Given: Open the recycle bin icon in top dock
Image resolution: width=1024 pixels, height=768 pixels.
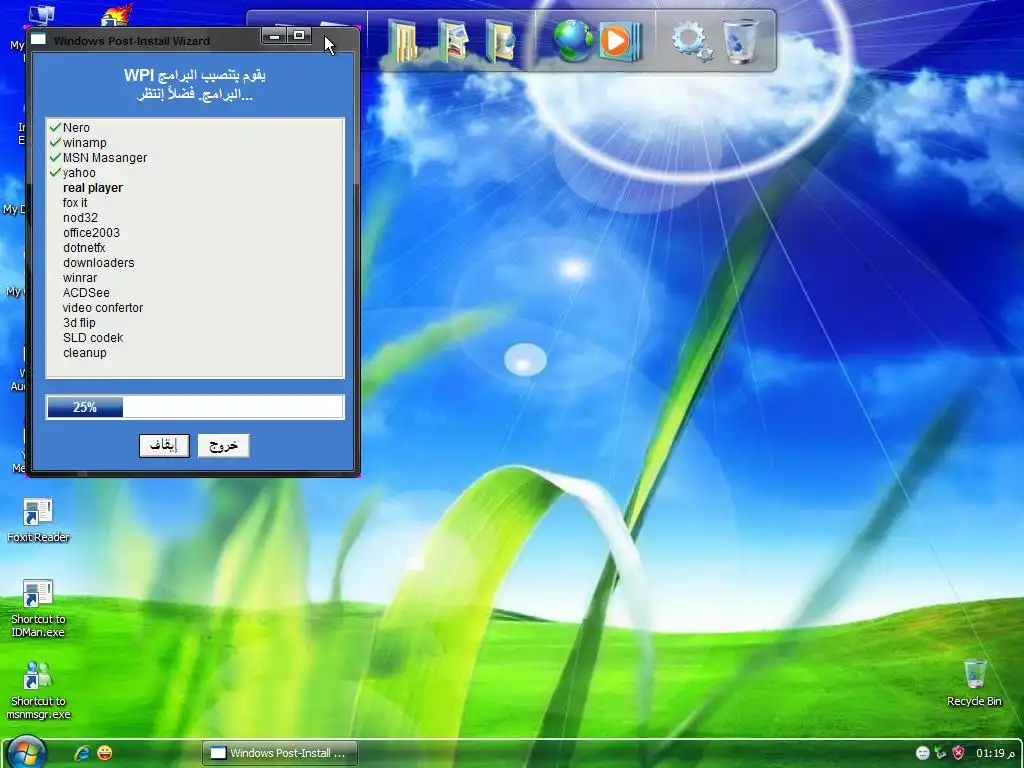Looking at the screenshot, I should pos(741,40).
